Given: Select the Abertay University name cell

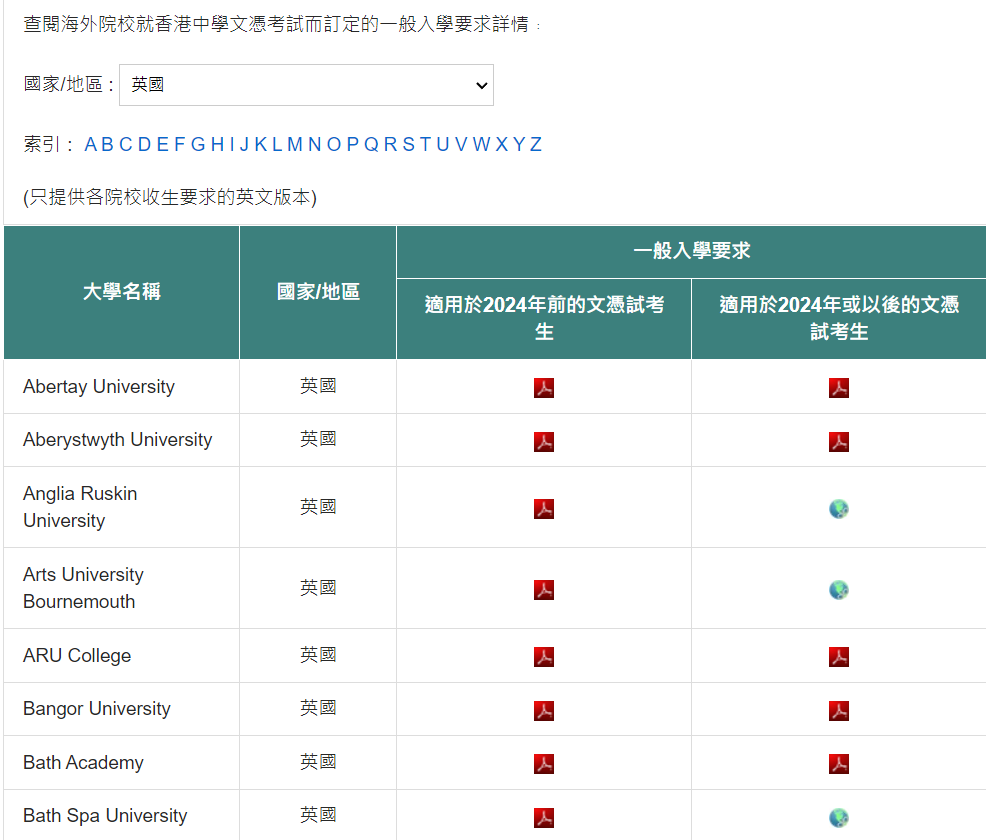Looking at the screenshot, I should pos(121,387).
